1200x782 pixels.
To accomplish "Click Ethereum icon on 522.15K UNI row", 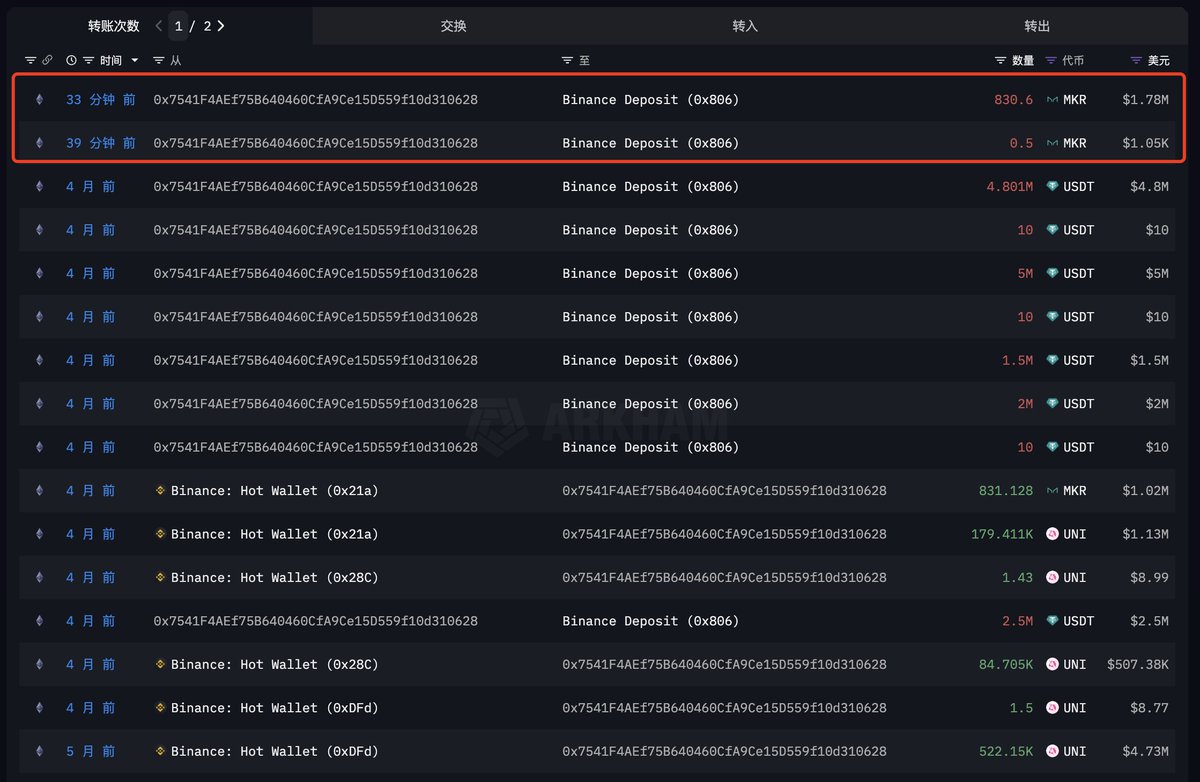I will pyautogui.click(x=40, y=751).
